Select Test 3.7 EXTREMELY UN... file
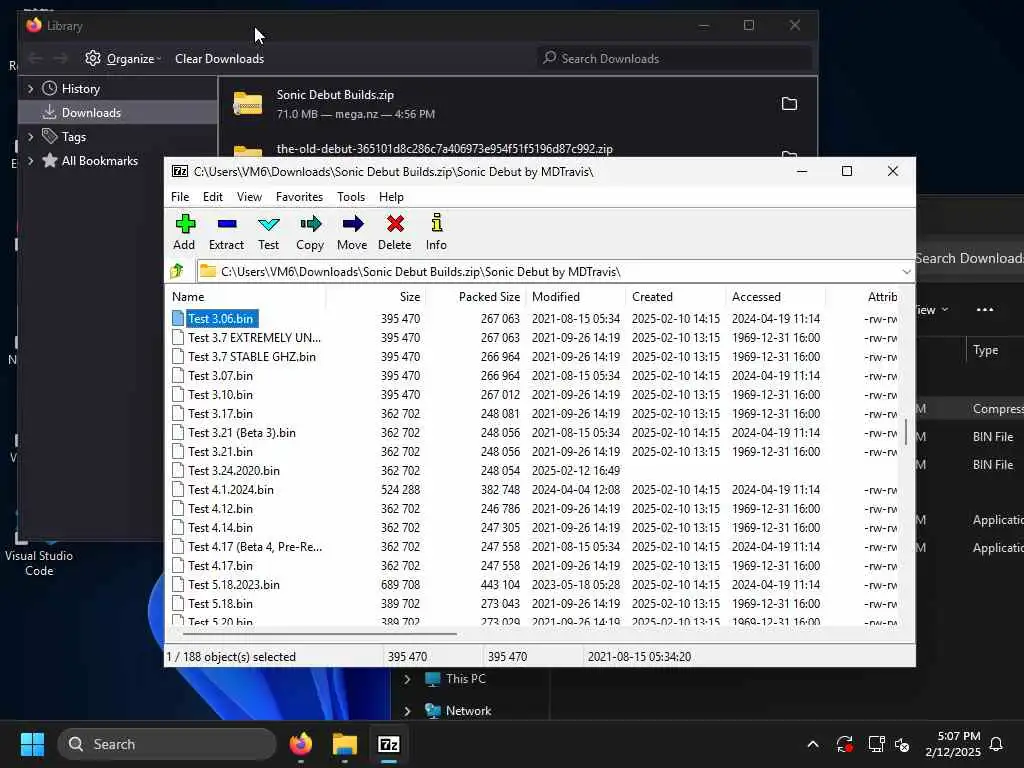 tap(254, 338)
